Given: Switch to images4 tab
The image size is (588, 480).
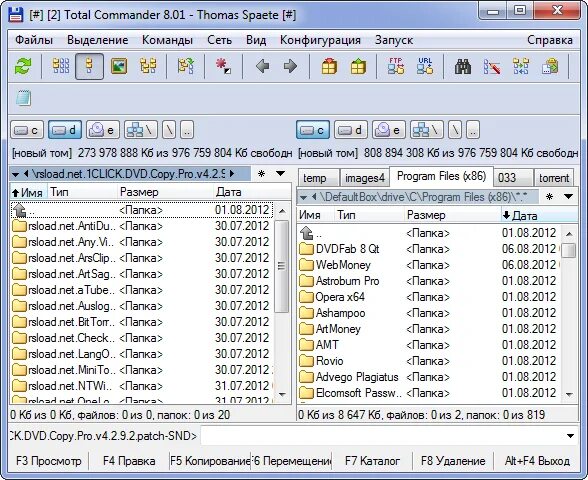Looking at the screenshot, I should tap(364, 178).
